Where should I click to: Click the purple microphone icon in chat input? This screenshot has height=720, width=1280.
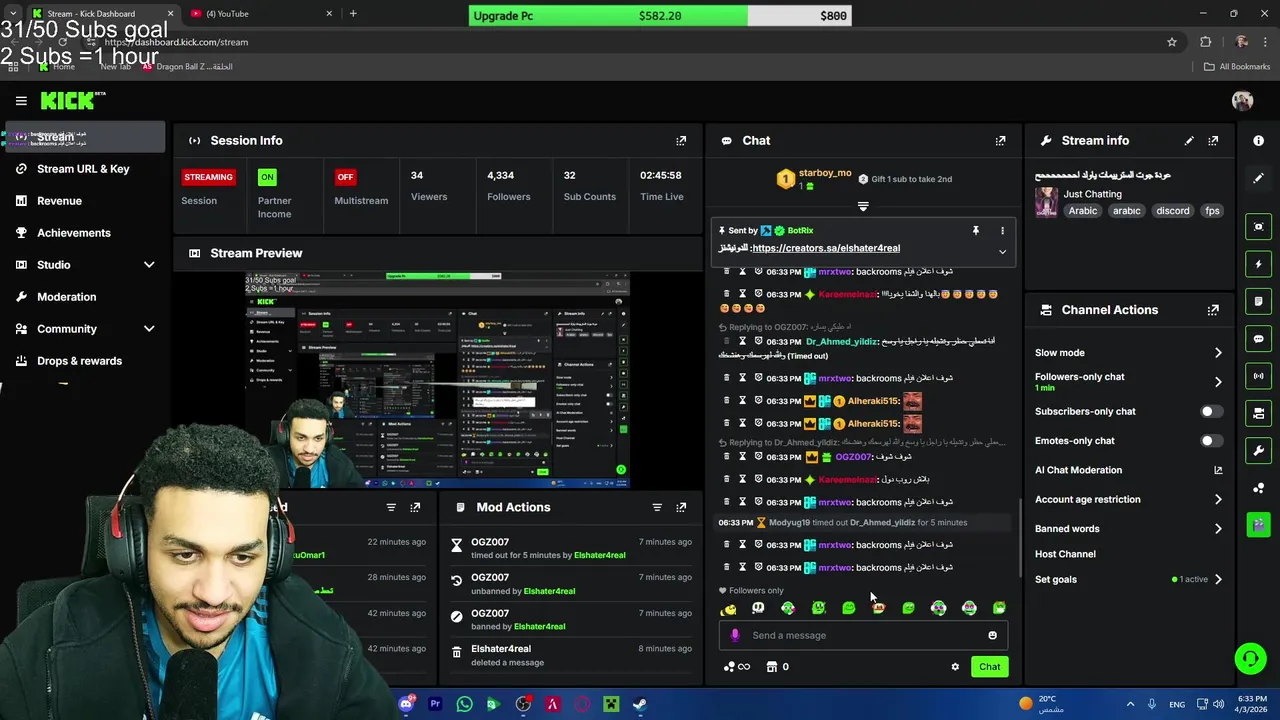pyautogui.click(x=735, y=635)
